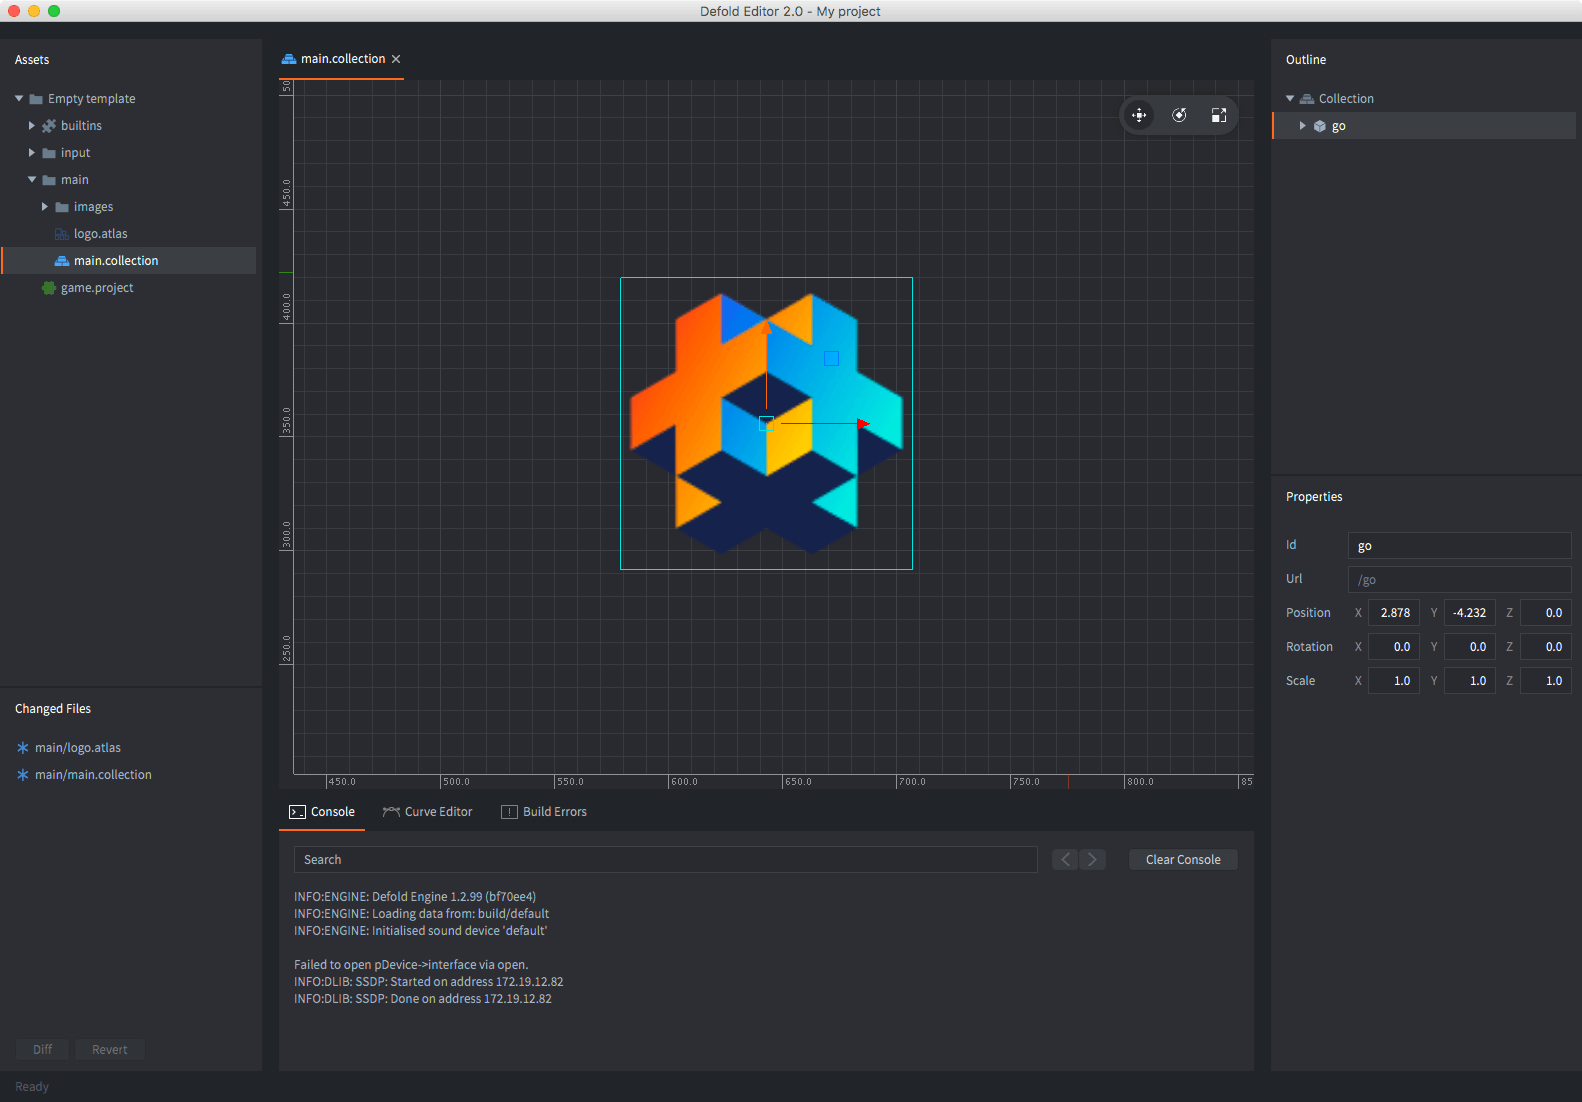The image size is (1582, 1102).
Task: Expand the images folder
Action: point(45,207)
